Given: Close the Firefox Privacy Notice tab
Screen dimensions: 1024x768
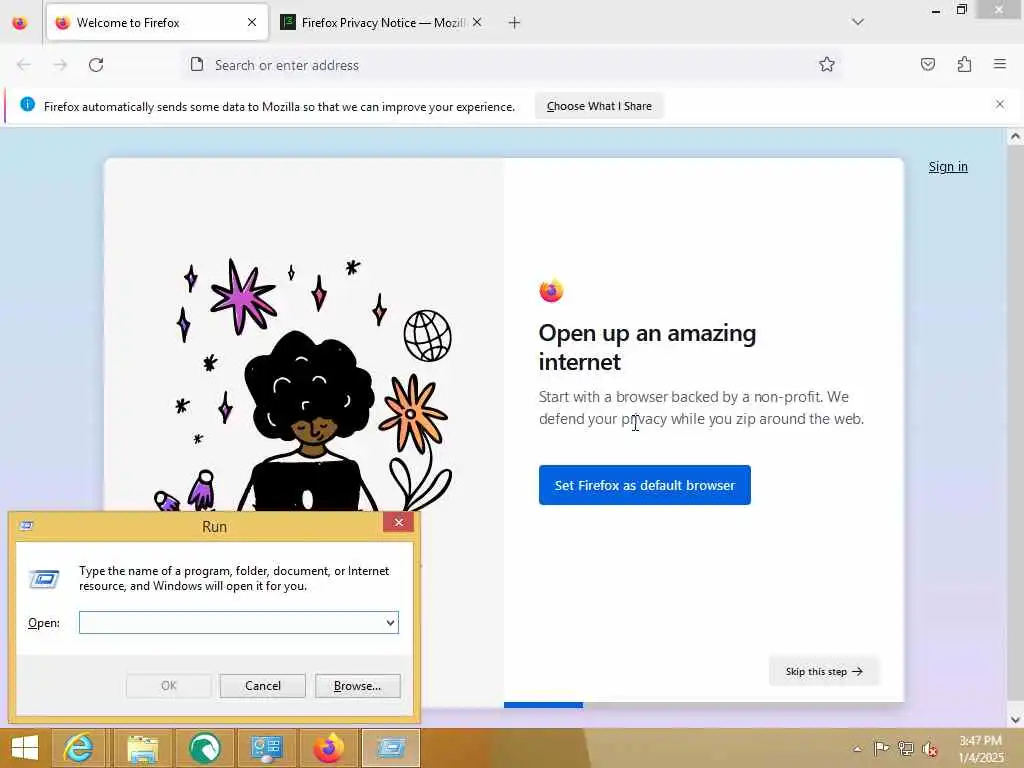Looking at the screenshot, I should (477, 22).
